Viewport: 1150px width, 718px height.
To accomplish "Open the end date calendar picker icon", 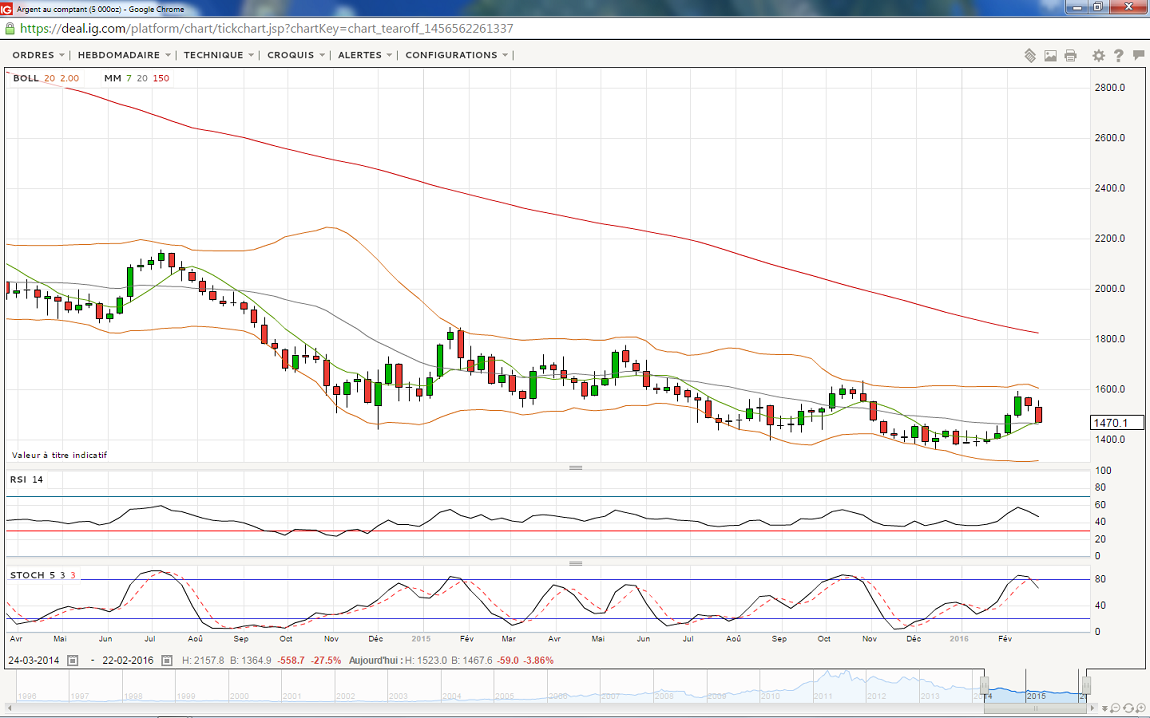I will (x=166, y=660).
